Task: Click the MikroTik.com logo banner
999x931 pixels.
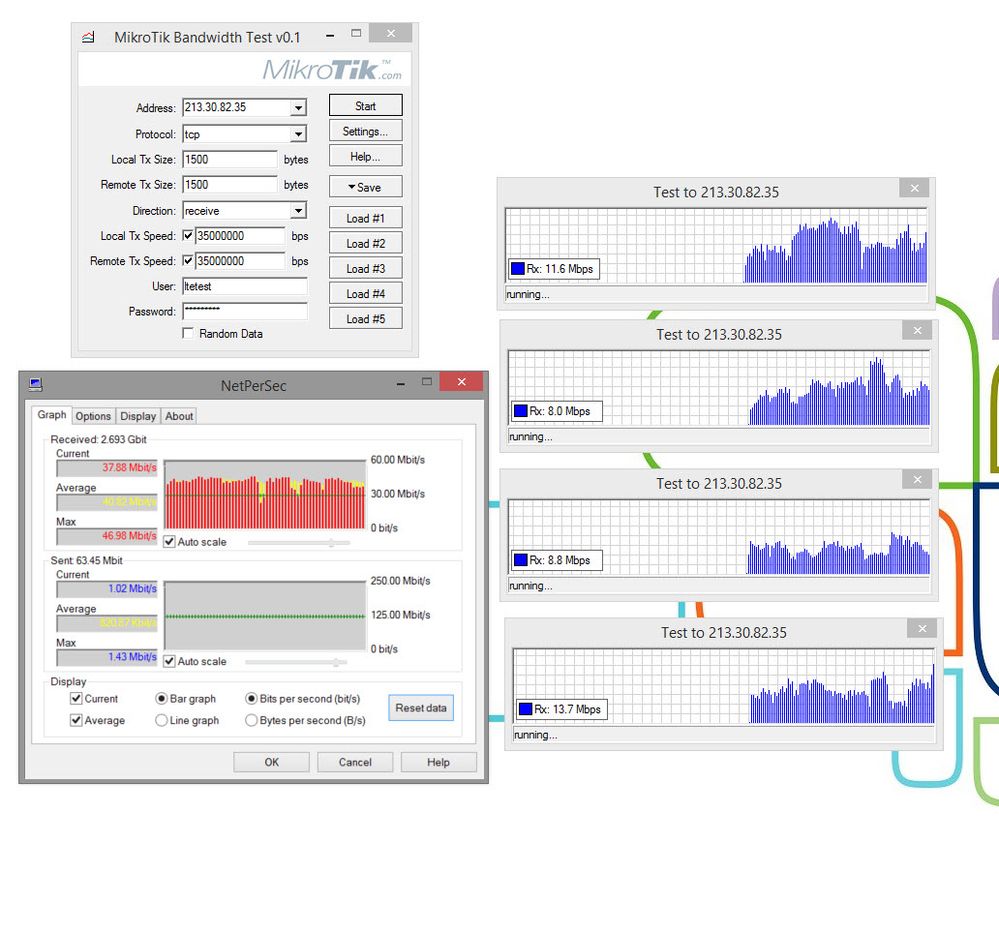Action: [332, 70]
